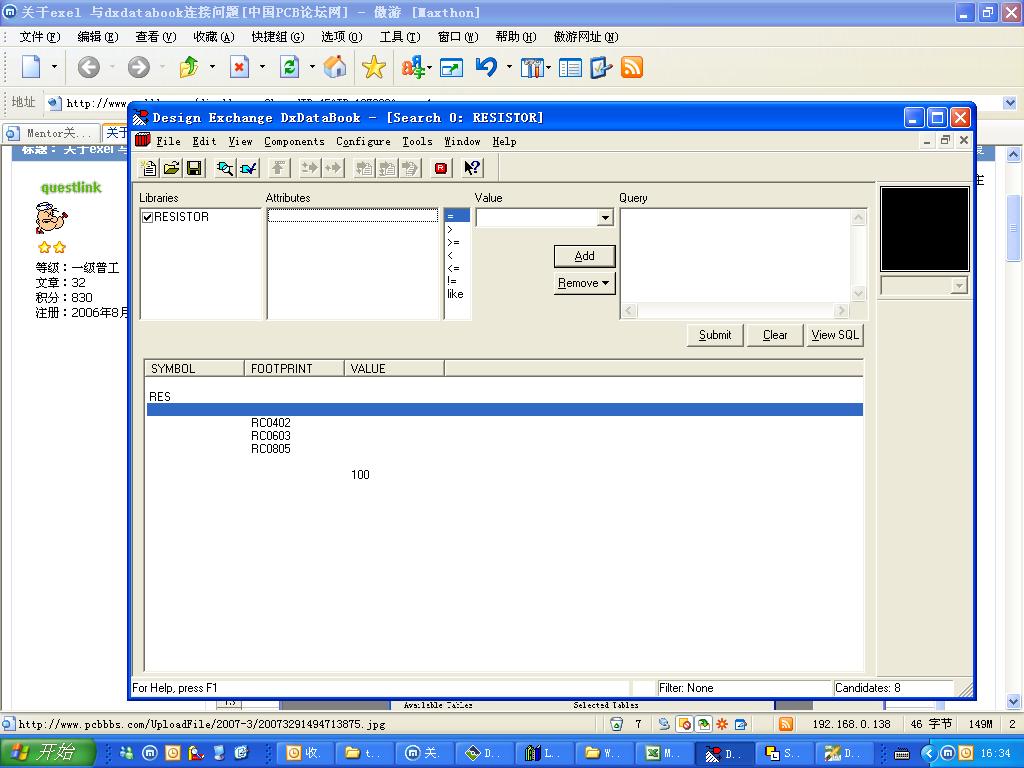Screen dimensions: 1024x768
Task: Click the Open folder icon in DxDataBook toolbar
Action: coord(172,168)
